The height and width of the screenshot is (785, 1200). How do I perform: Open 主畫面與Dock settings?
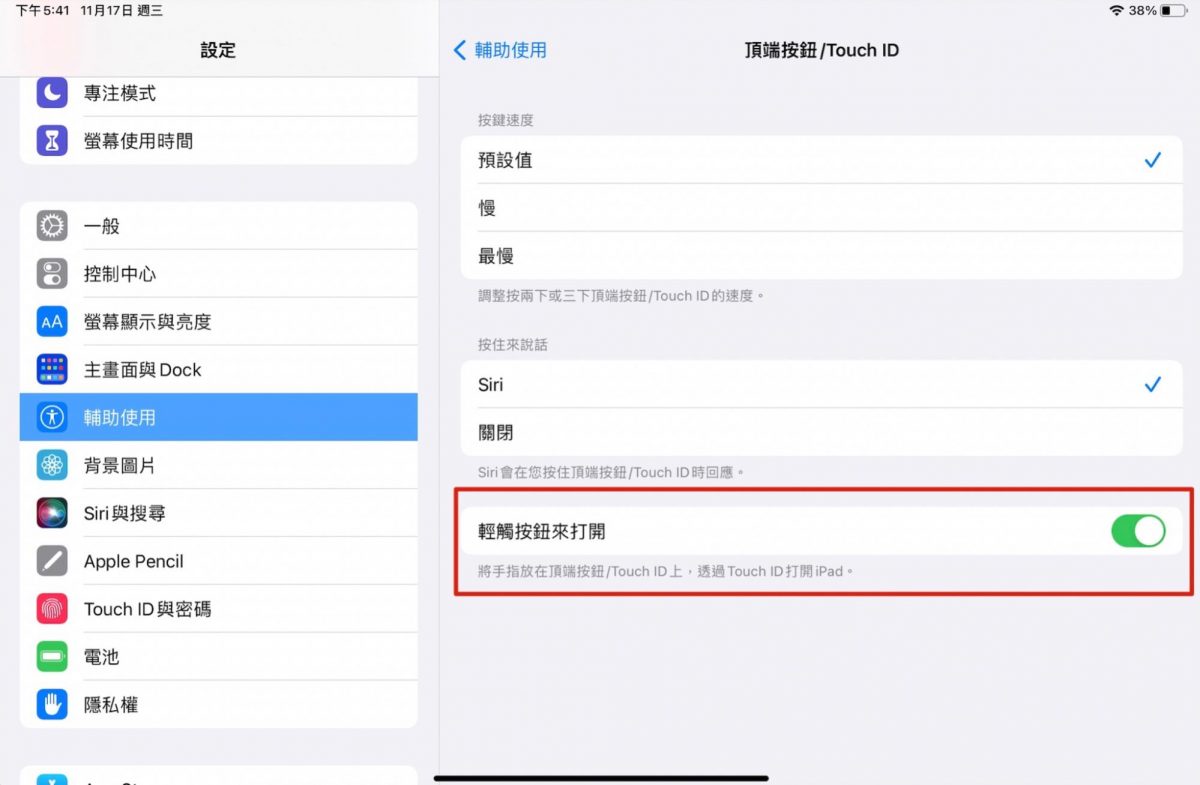click(x=218, y=370)
